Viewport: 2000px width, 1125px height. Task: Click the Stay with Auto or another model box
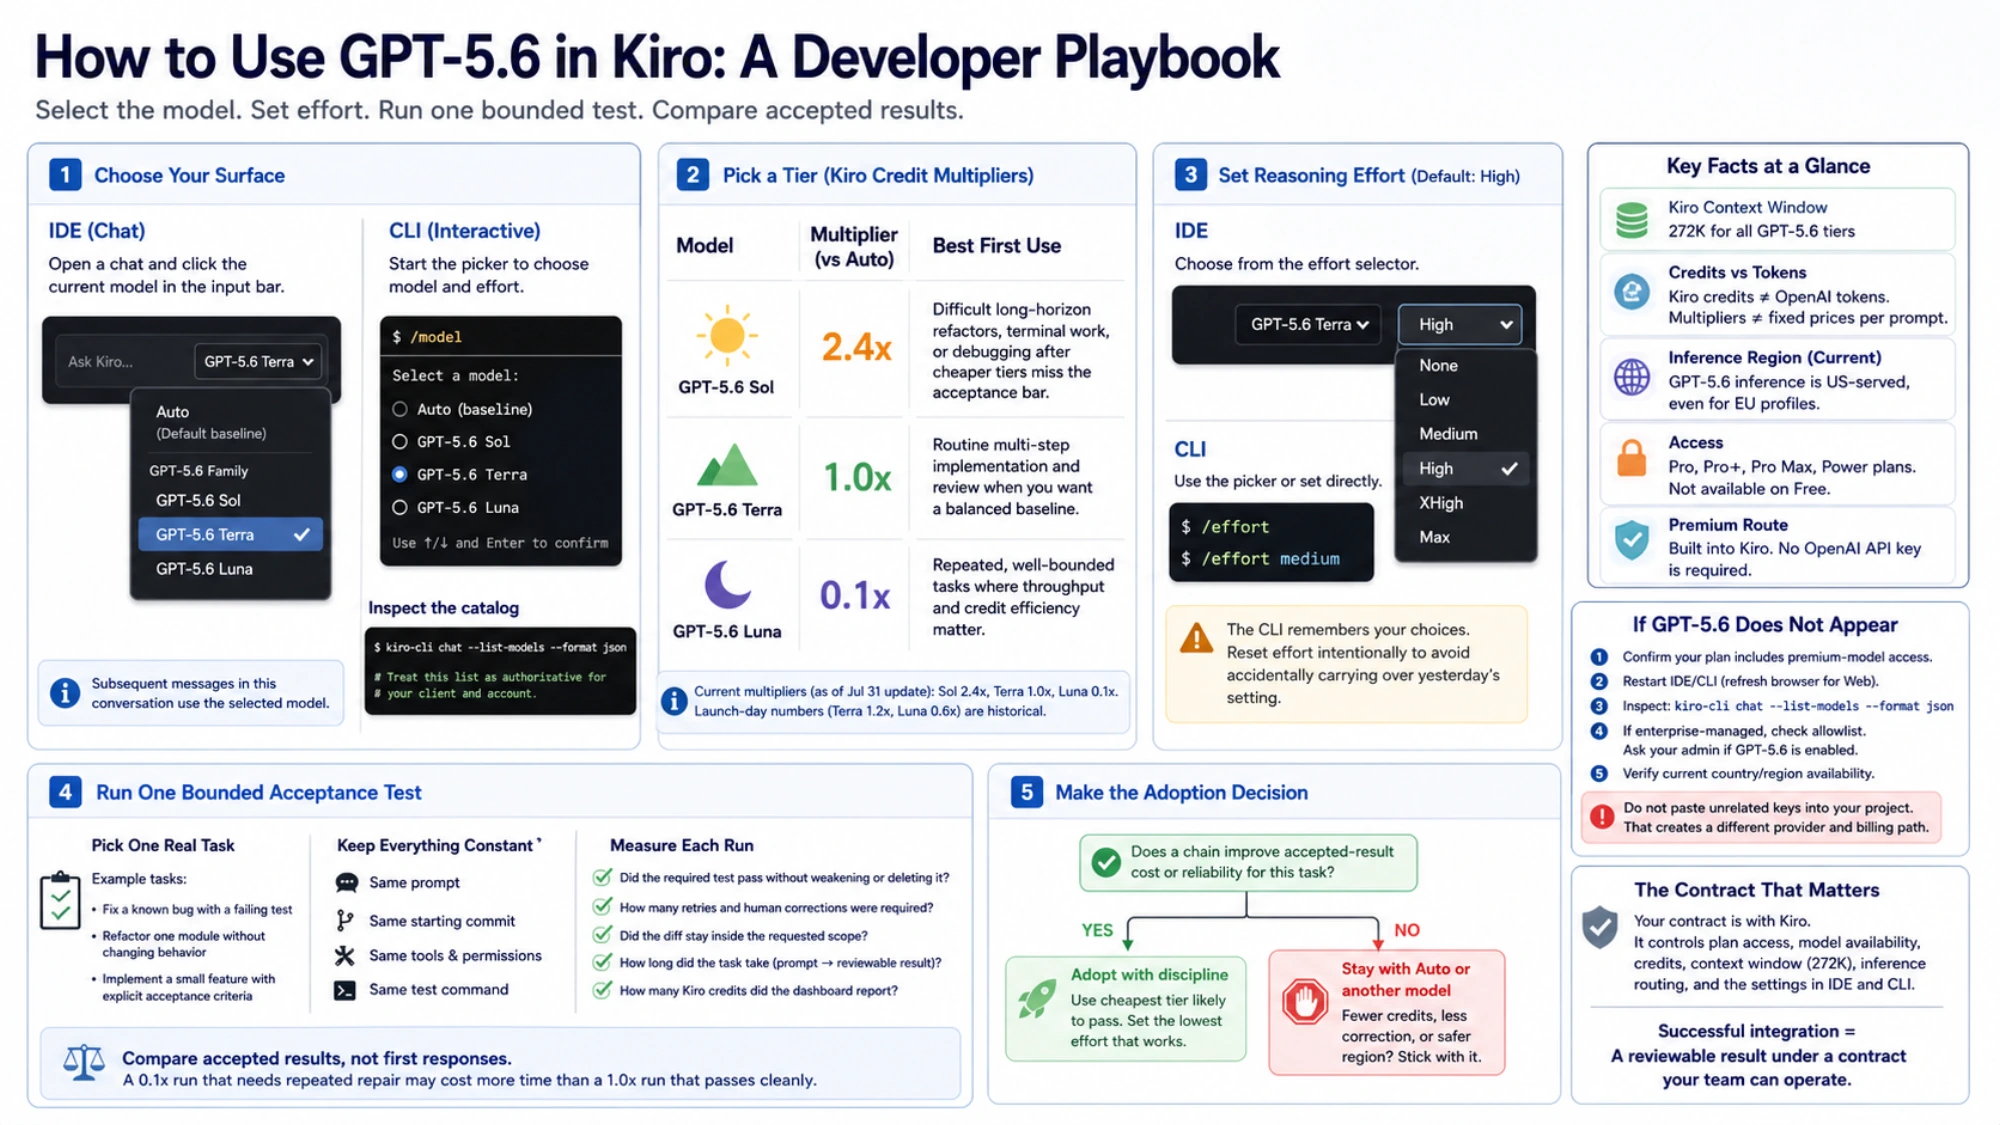tap(1387, 1012)
